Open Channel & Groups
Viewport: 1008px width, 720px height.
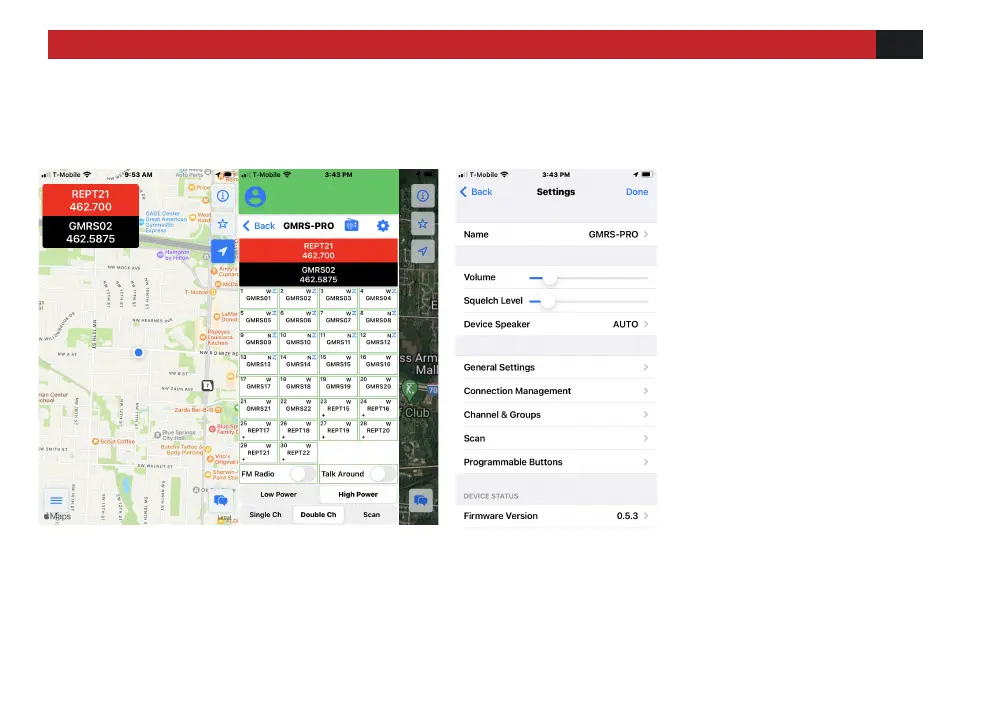[x=556, y=415]
